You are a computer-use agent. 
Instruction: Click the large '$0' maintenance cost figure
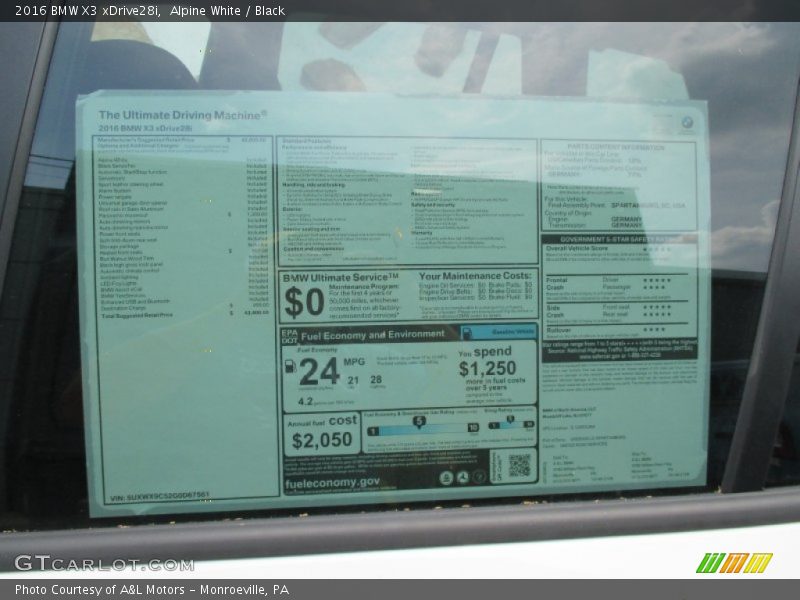pos(304,302)
